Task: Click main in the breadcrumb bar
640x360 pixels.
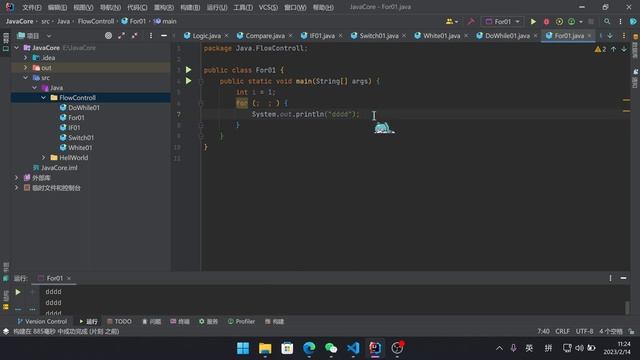Action: [165, 21]
